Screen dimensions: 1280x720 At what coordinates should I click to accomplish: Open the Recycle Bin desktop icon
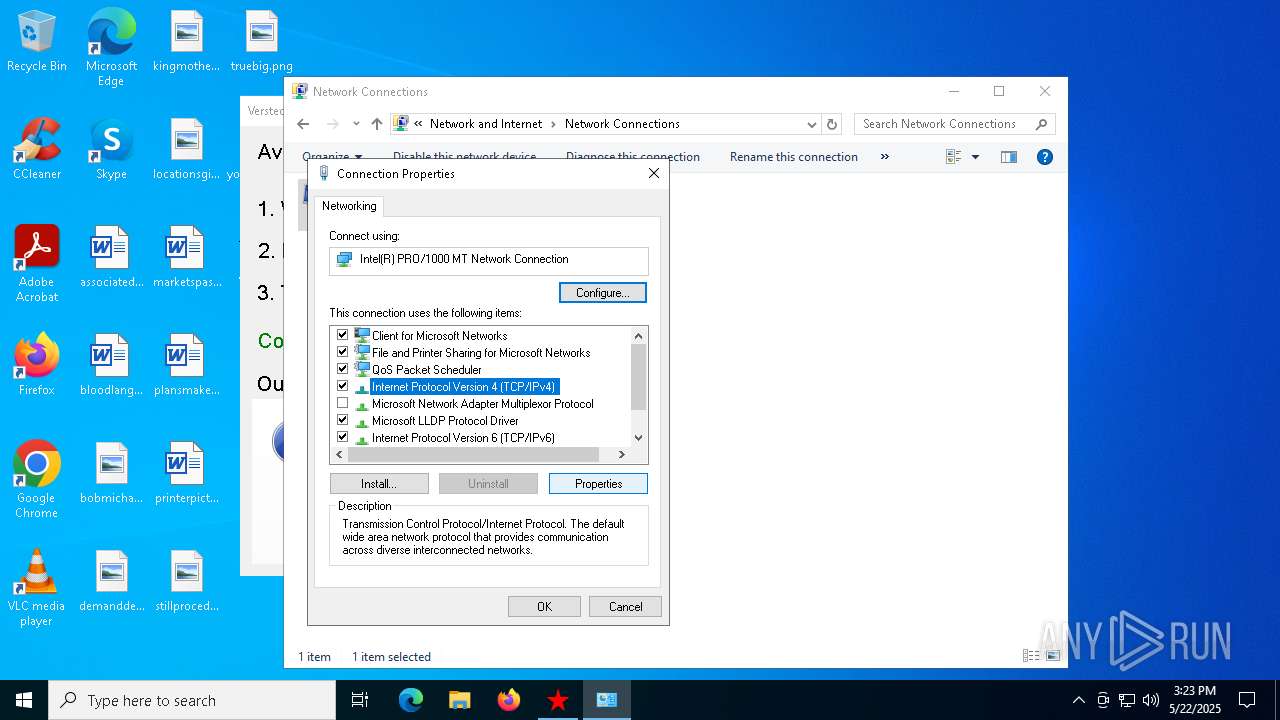pyautogui.click(x=37, y=42)
